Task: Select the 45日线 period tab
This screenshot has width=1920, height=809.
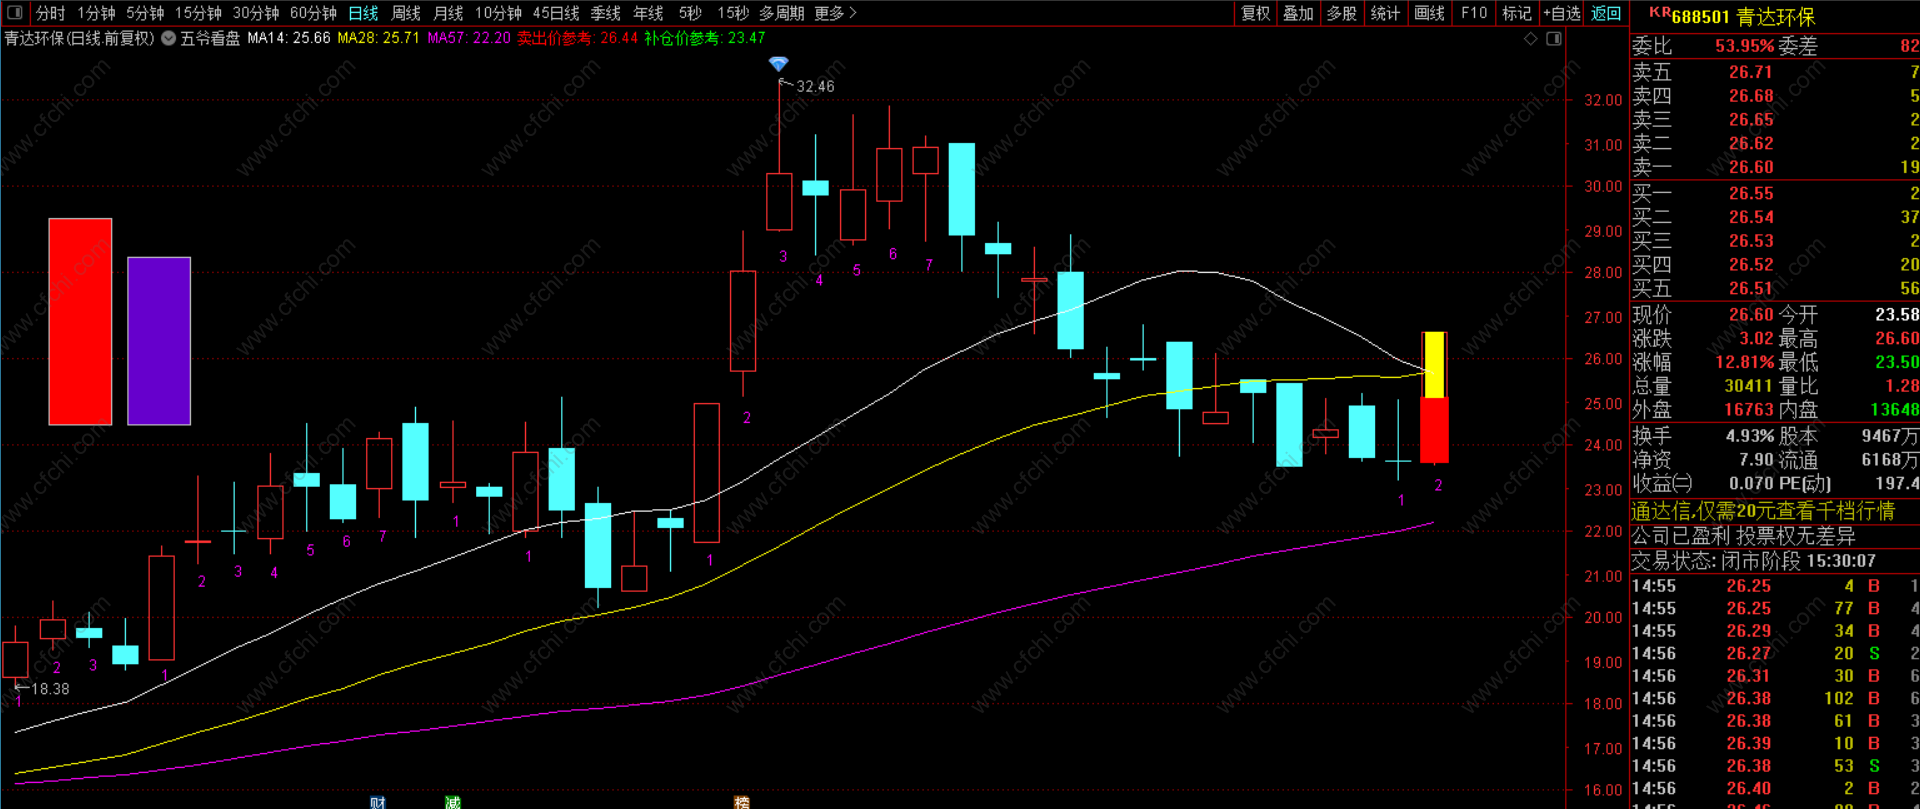Action: [x=556, y=13]
